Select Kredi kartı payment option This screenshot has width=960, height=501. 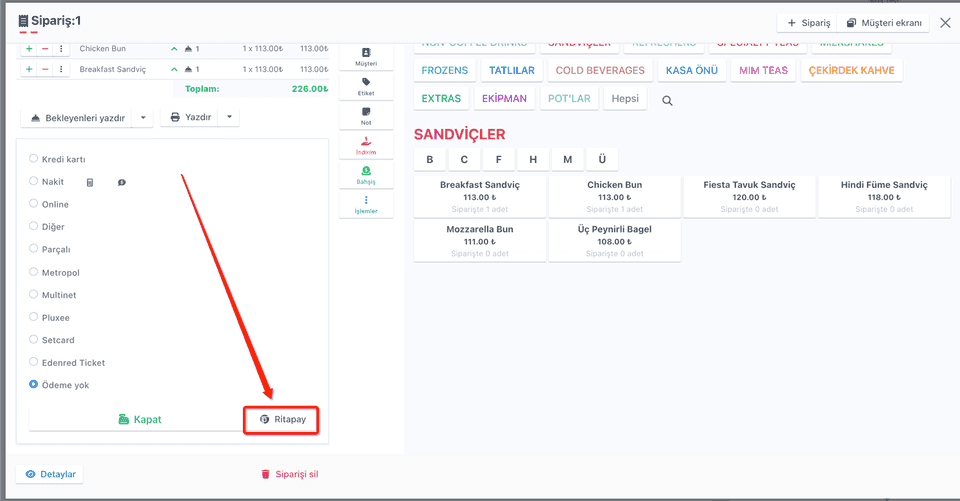(x=34, y=159)
